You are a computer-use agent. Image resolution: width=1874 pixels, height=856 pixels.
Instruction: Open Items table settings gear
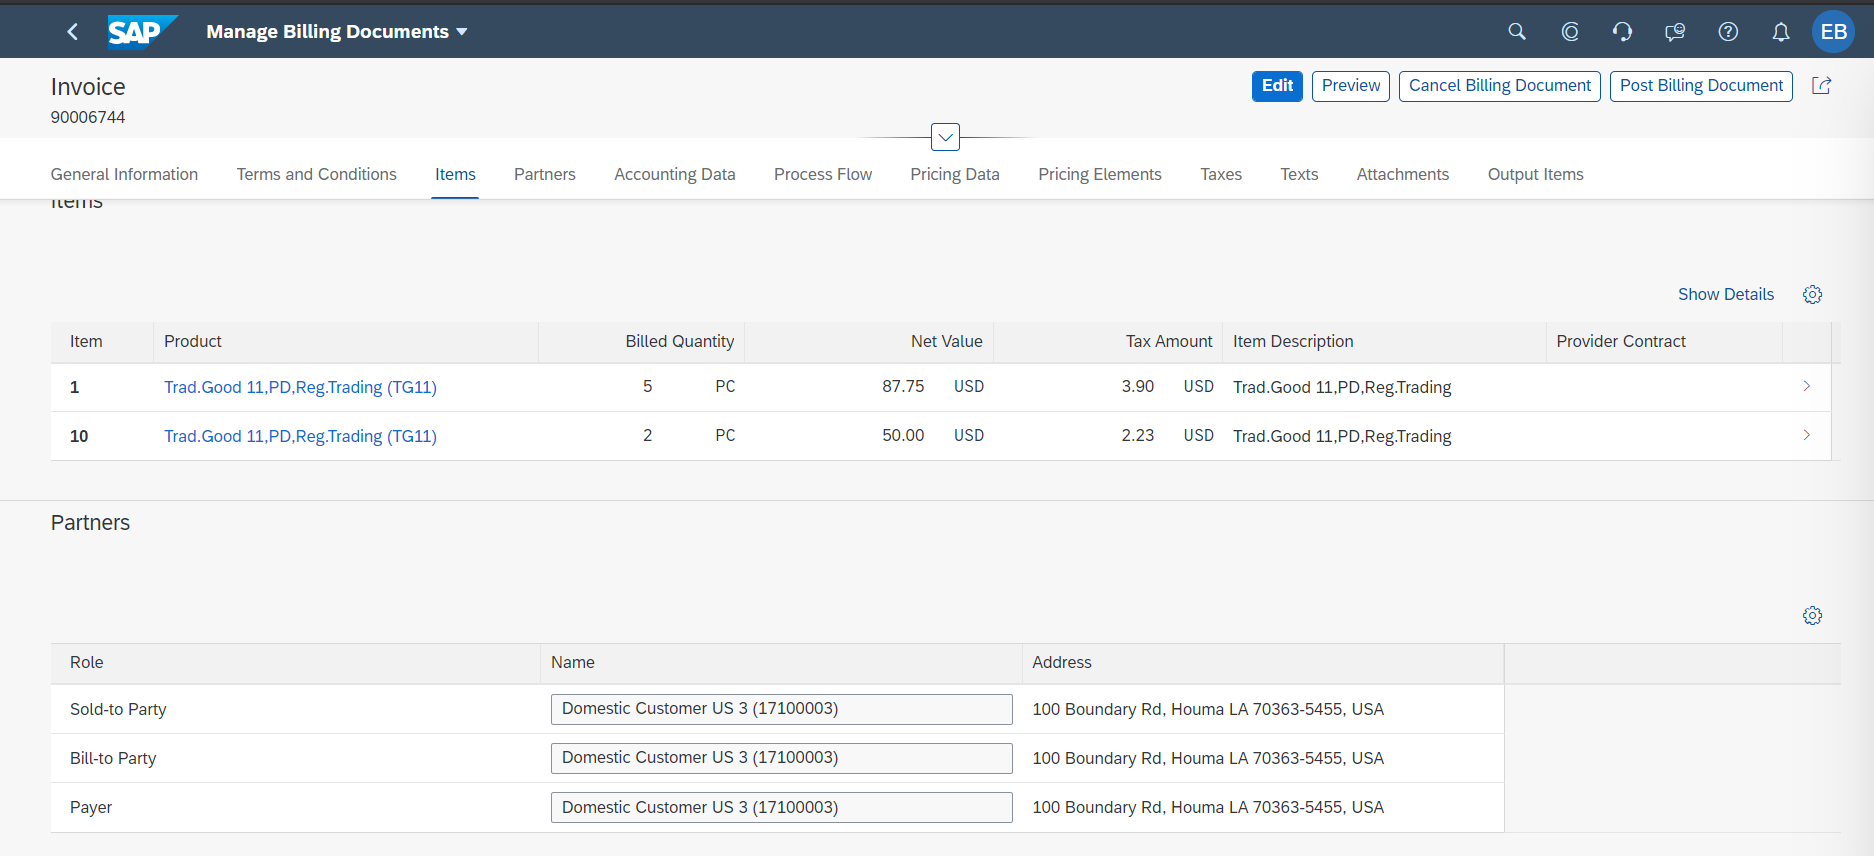[1812, 295]
